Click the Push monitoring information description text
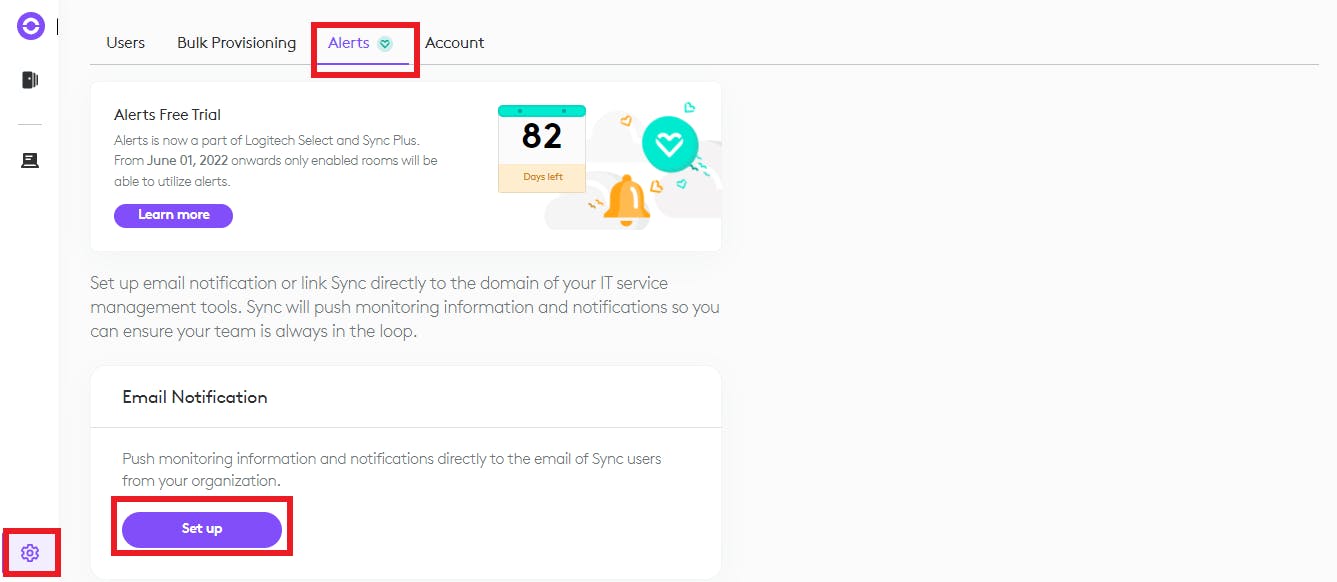The image size is (1337, 582). coord(391,469)
